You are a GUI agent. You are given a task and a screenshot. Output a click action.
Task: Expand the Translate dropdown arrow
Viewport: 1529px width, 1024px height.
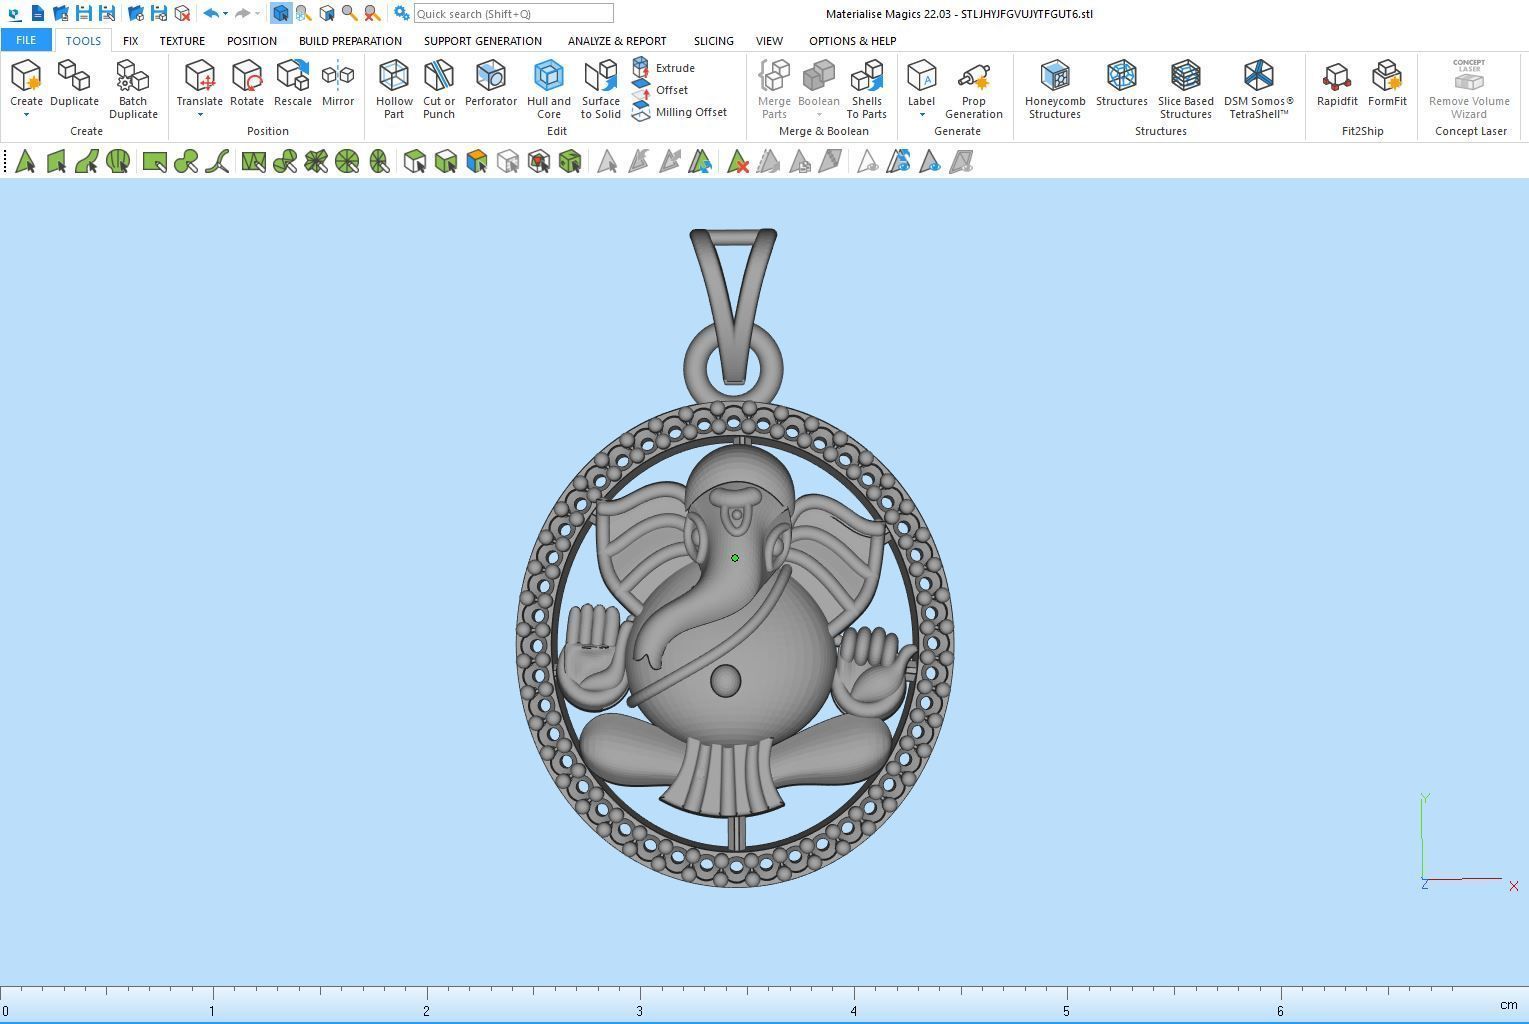(199, 115)
